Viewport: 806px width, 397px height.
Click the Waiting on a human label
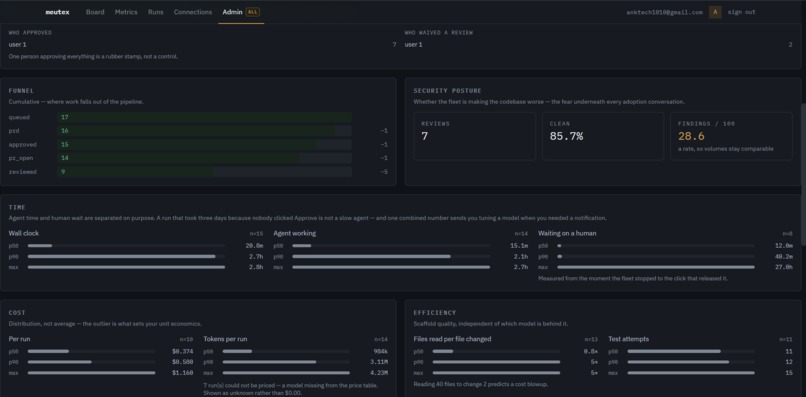[x=567, y=233]
